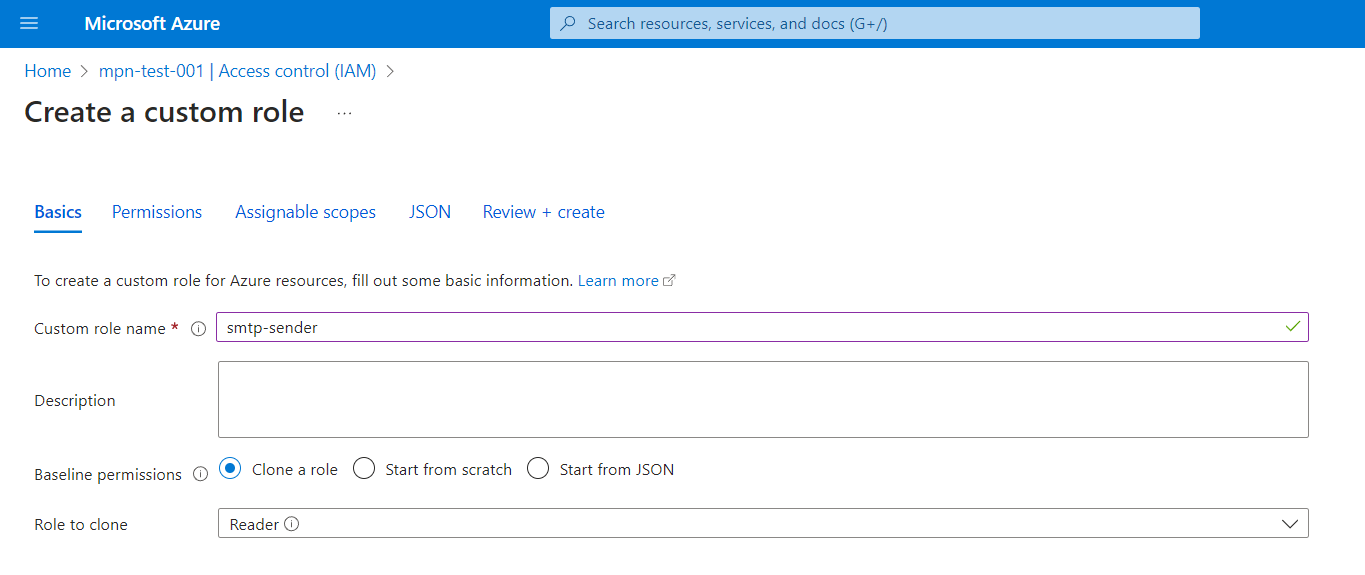Click the ellipsis beside Create a custom role

pyautogui.click(x=344, y=114)
